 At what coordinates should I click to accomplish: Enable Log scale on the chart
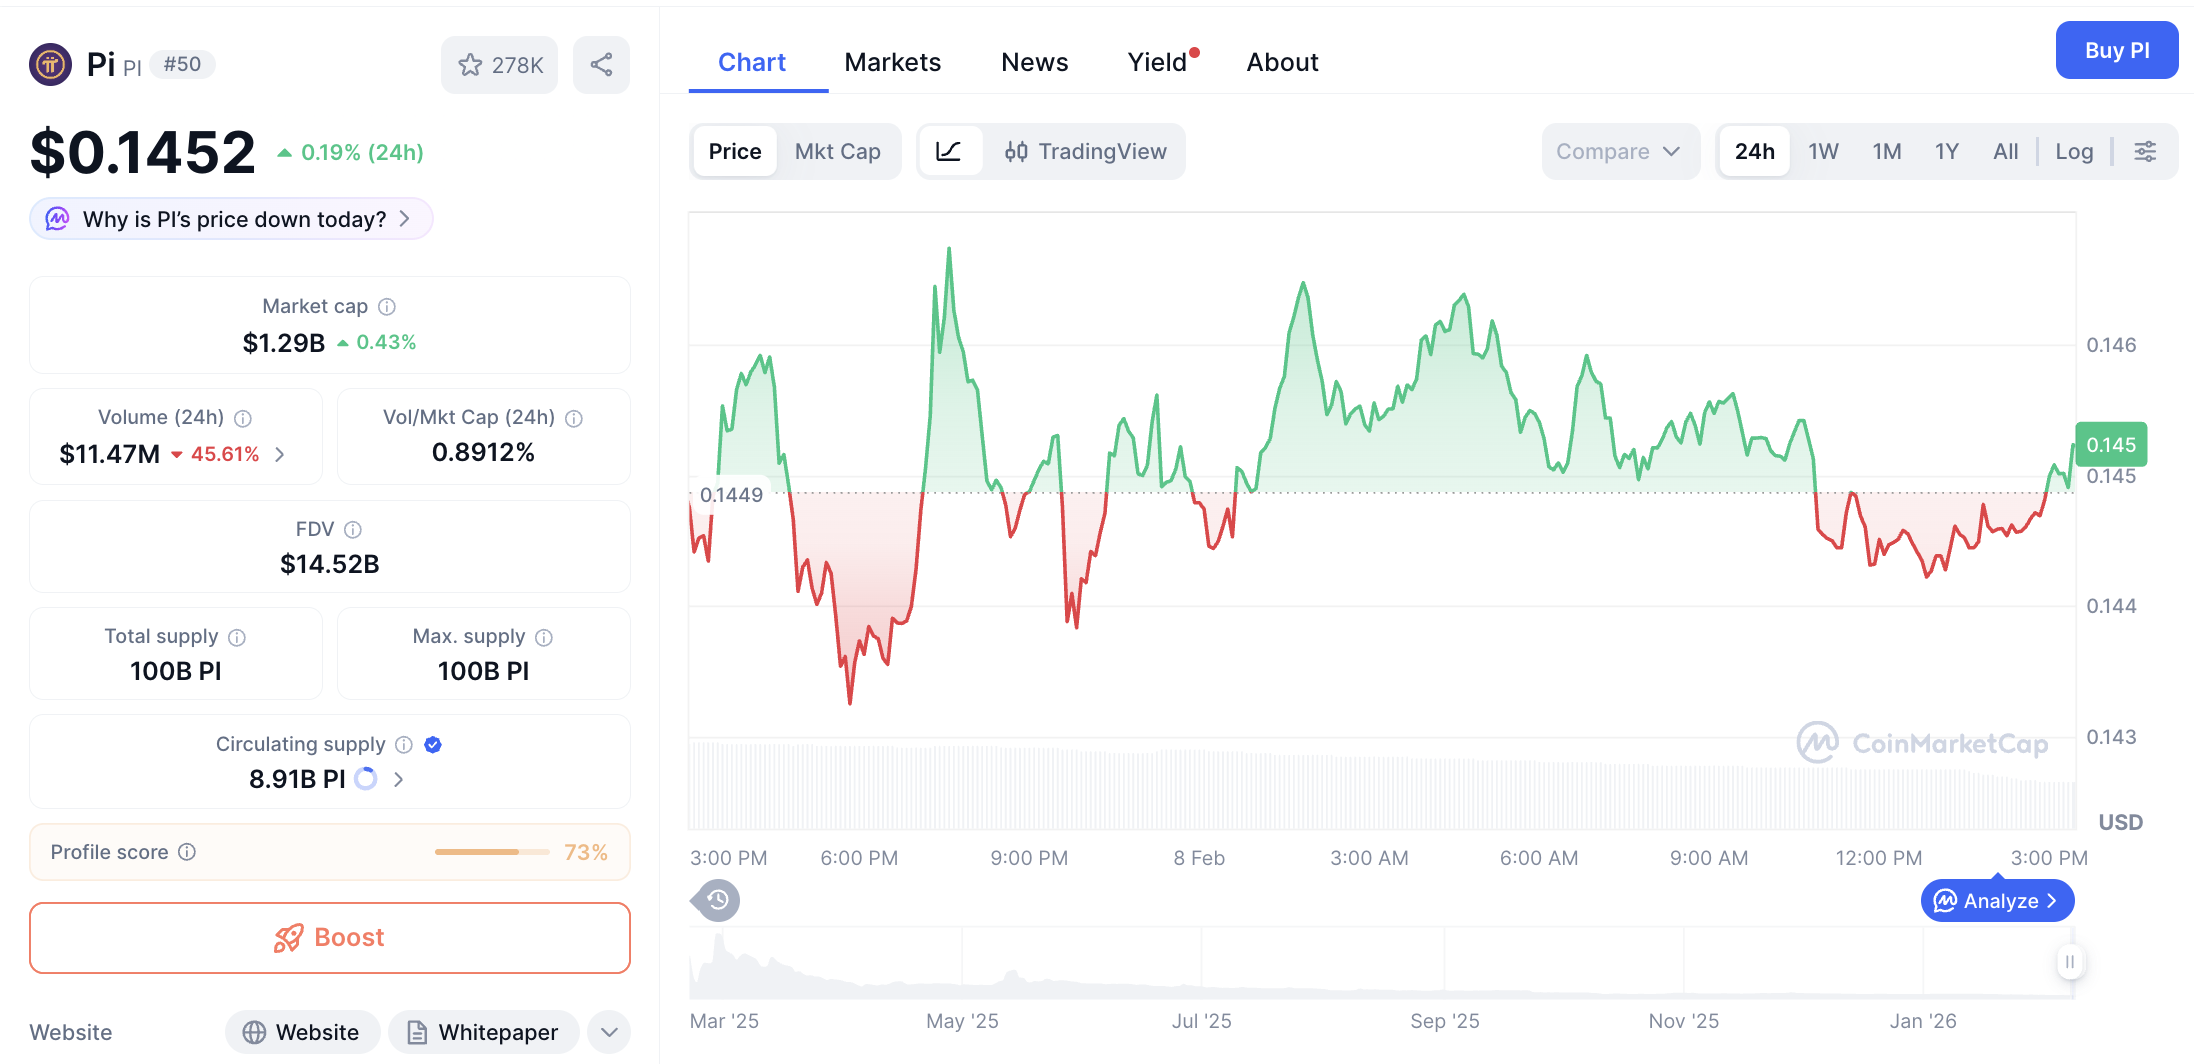tap(2074, 151)
